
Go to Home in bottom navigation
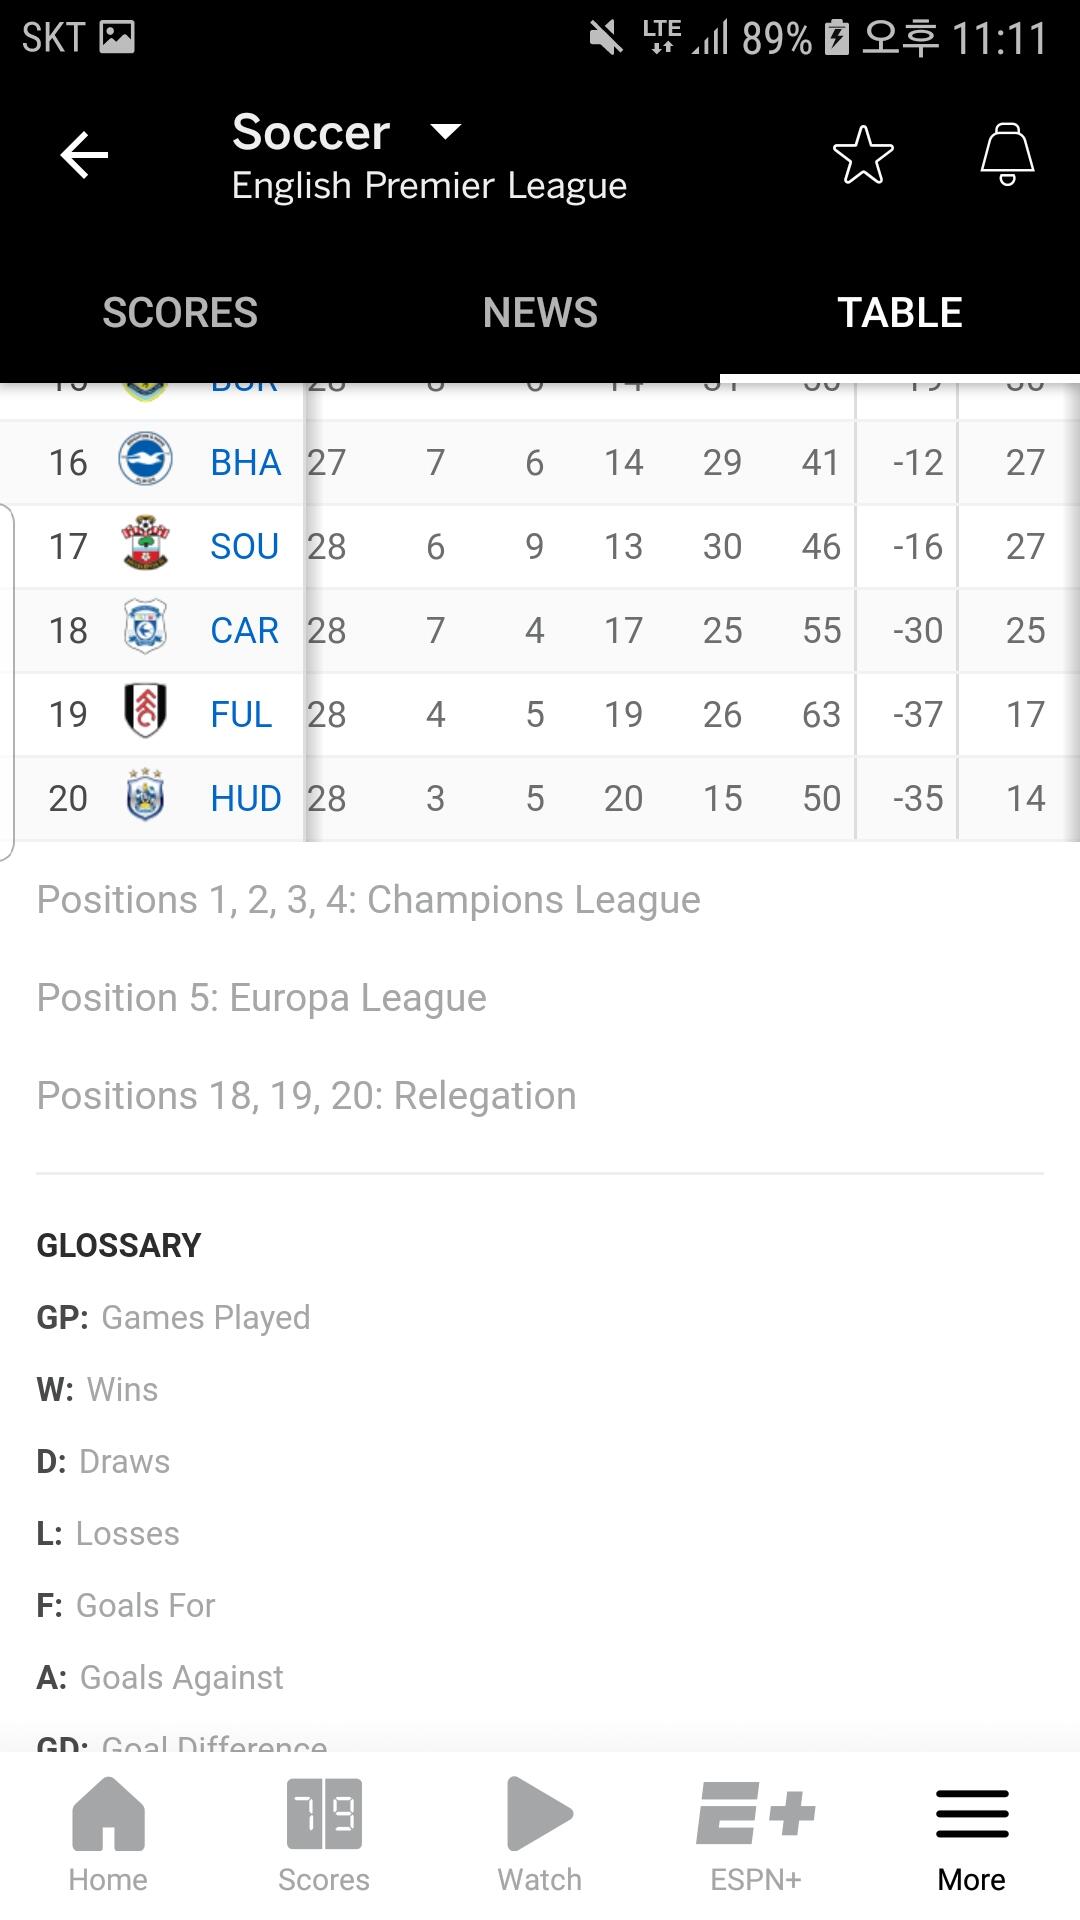[108, 1834]
